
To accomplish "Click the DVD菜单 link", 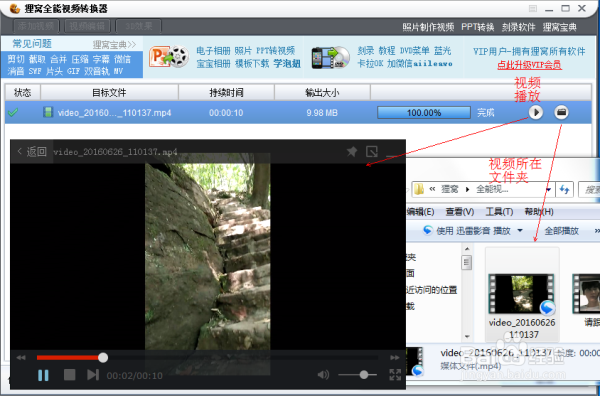I will tap(415, 51).
